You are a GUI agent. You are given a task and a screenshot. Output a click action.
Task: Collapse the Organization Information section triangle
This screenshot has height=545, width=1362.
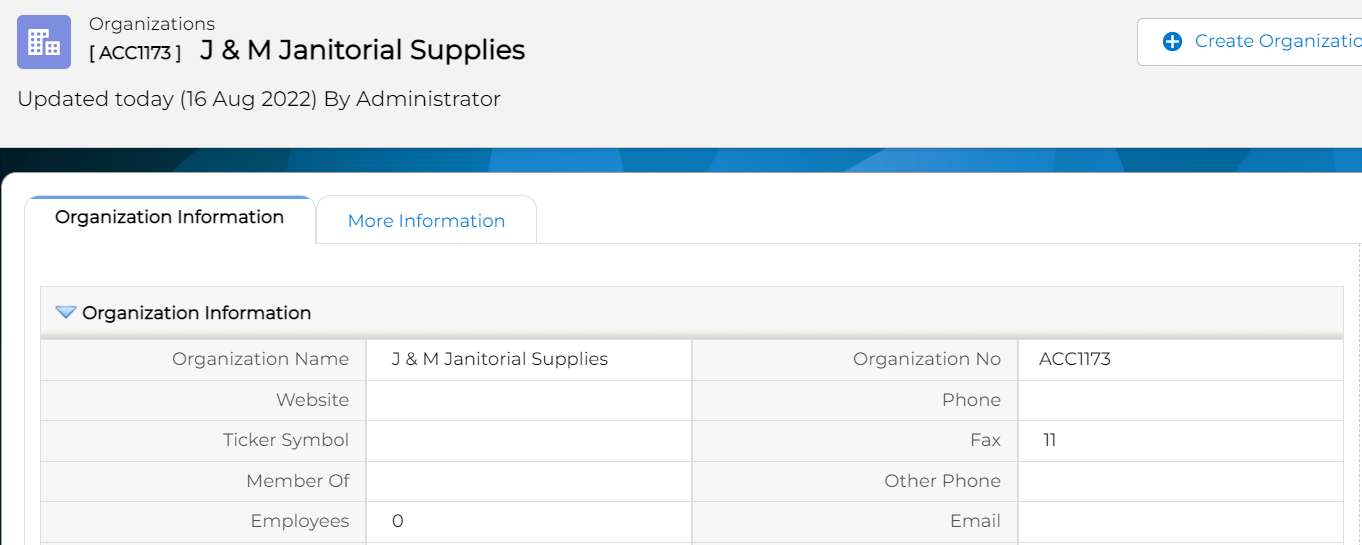[66, 313]
